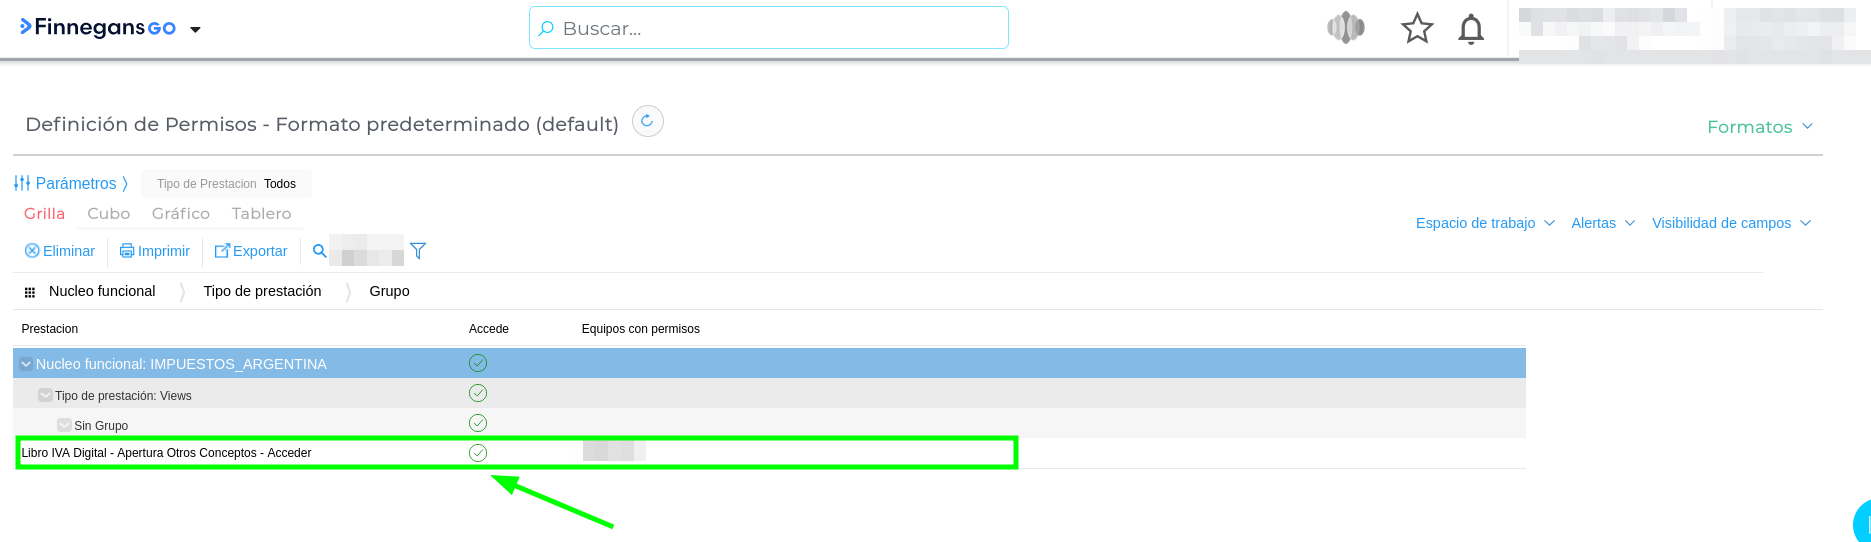Toggle Accede check for Sin Grupo row

(478, 423)
